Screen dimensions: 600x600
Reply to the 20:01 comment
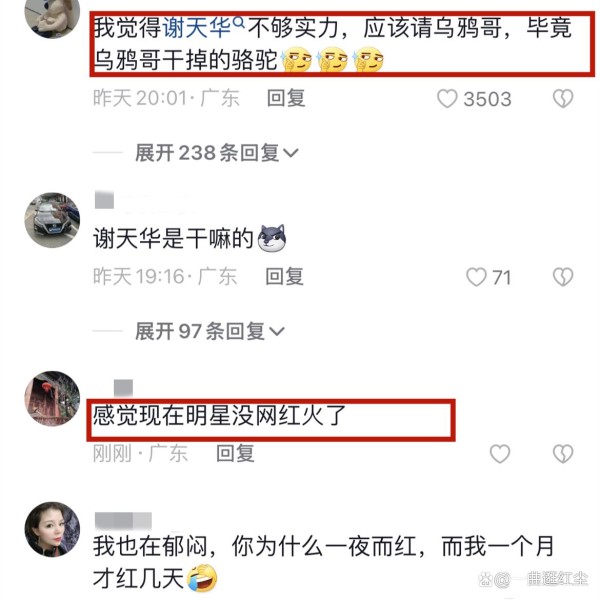pos(286,98)
